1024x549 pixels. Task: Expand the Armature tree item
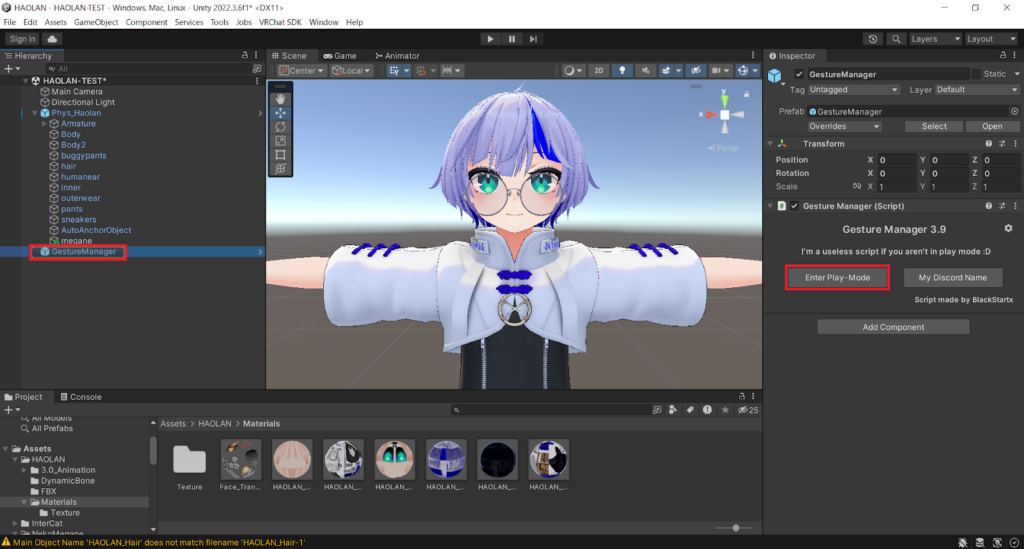44,123
